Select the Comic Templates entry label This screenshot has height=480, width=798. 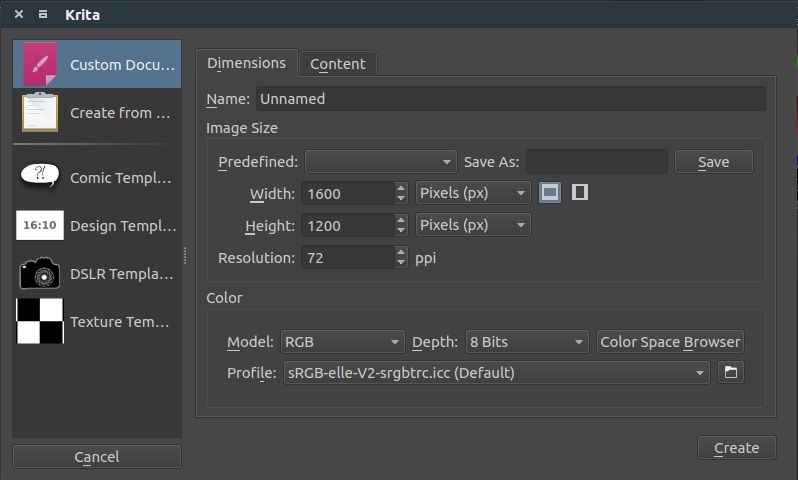point(121,178)
